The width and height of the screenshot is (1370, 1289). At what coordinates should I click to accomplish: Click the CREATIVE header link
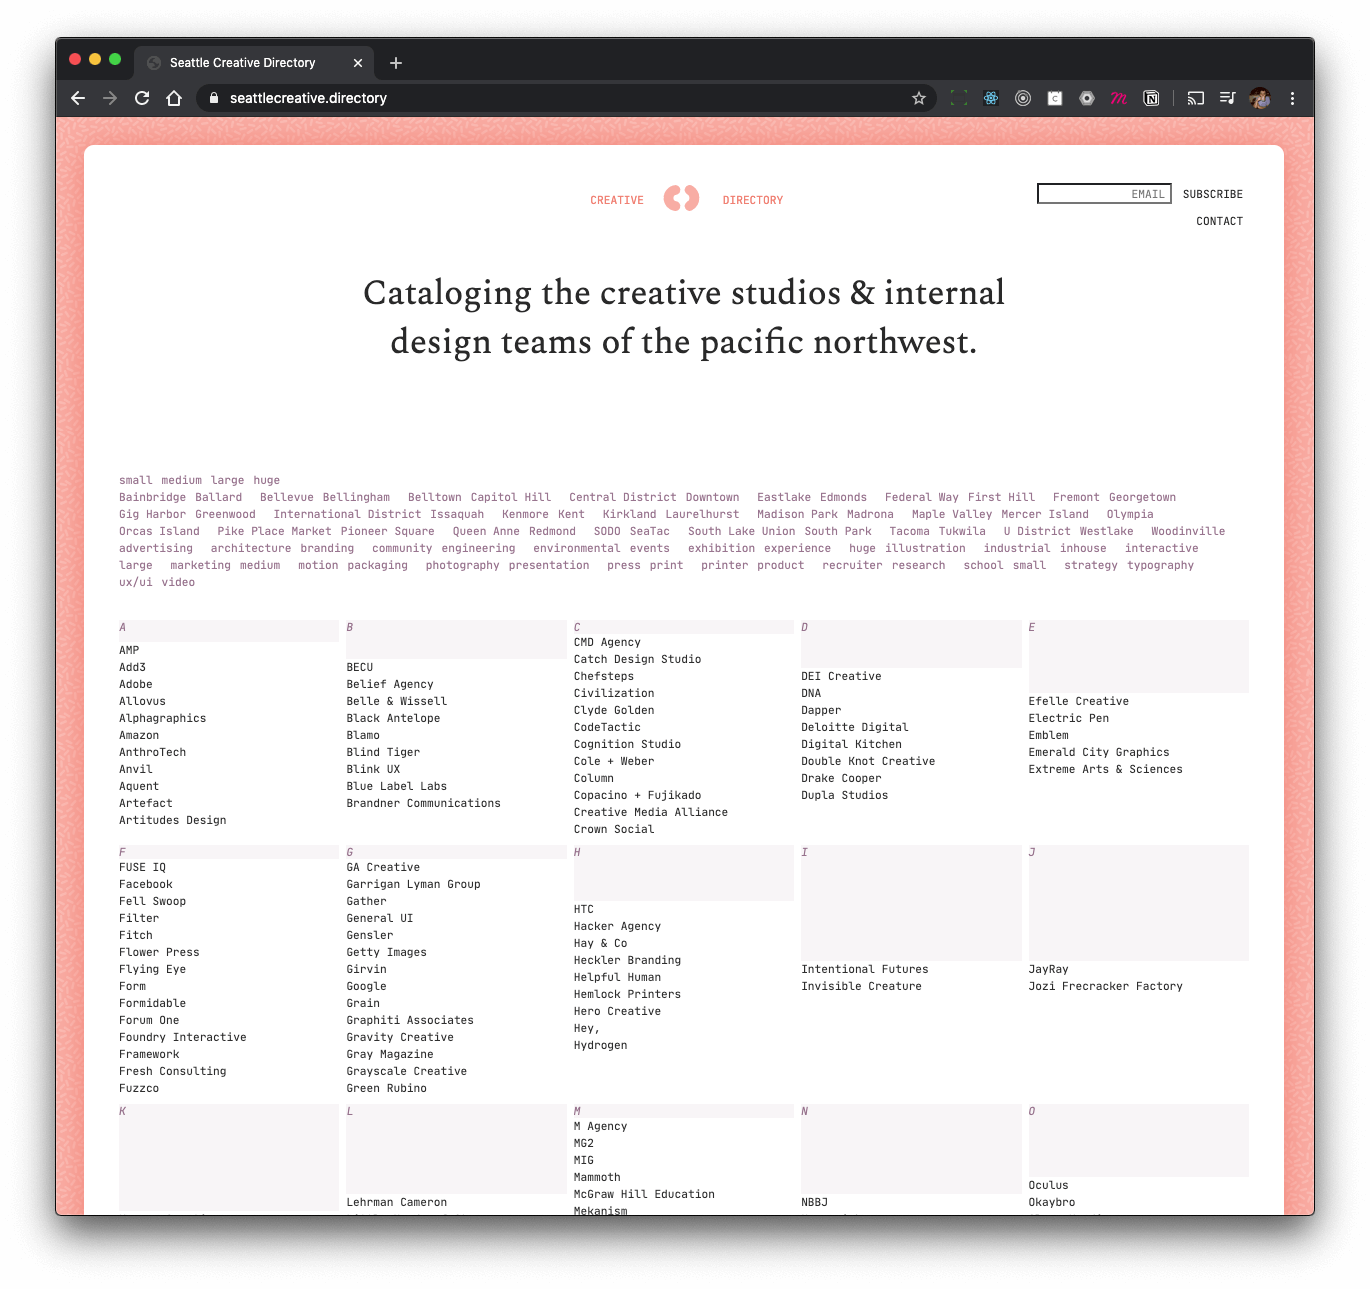(x=617, y=200)
